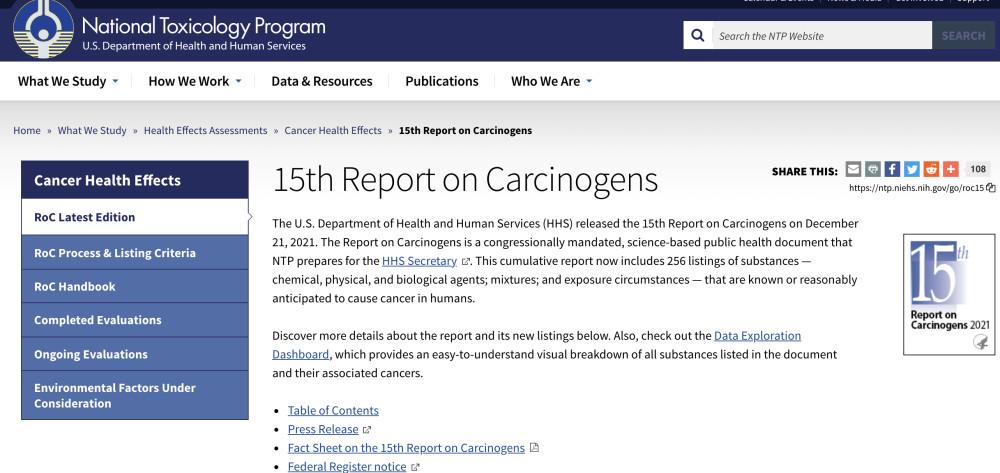Click the 15th Report on Carcinogens heading

pyautogui.click(x=465, y=180)
